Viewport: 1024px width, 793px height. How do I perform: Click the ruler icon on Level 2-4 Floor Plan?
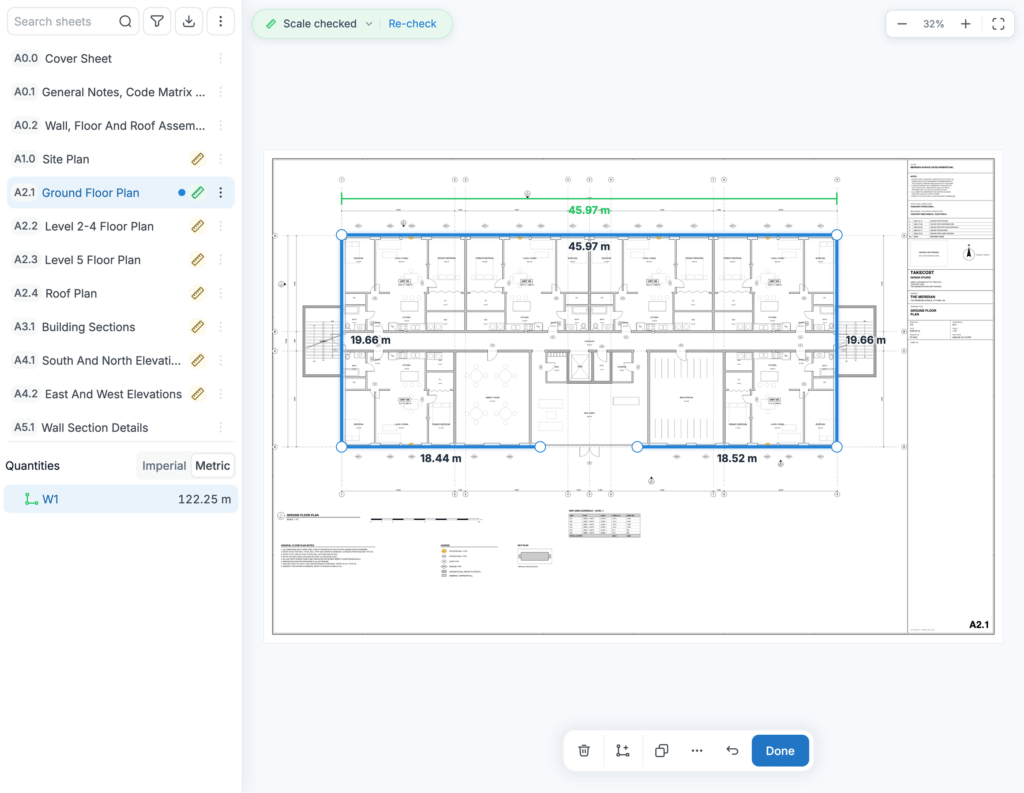[197, 226]
